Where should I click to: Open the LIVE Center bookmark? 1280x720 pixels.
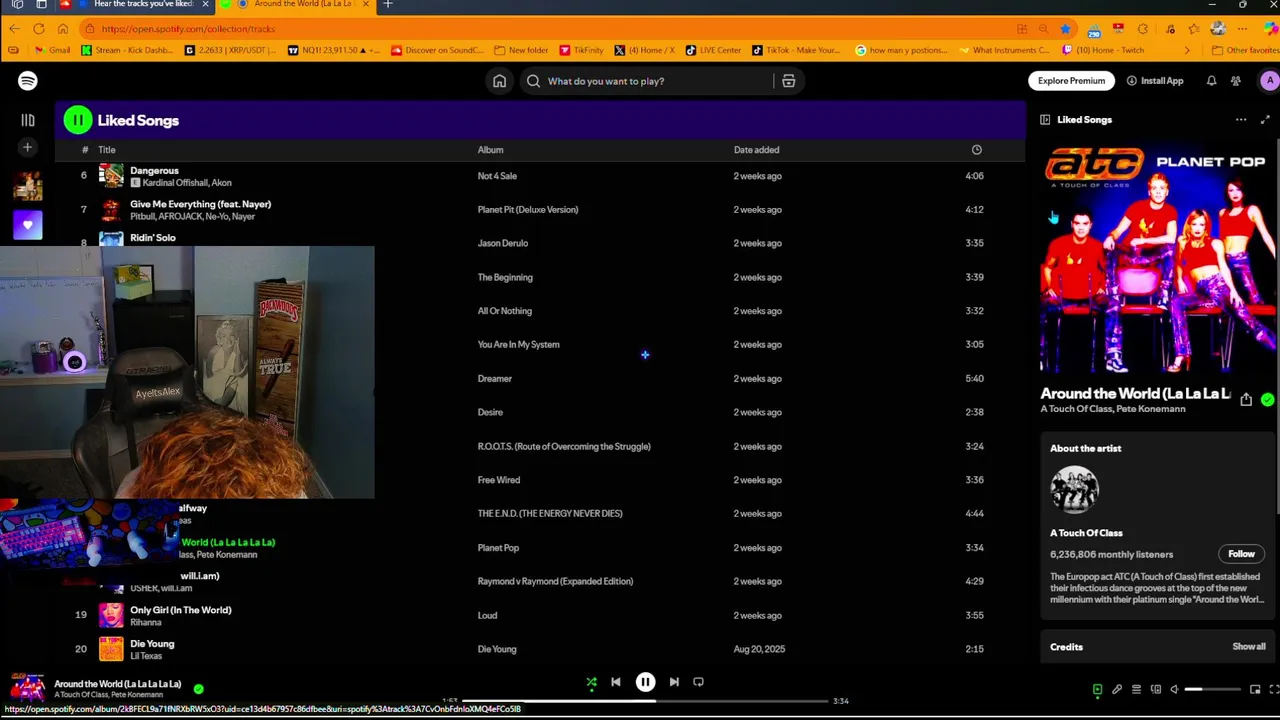point(714,50)
